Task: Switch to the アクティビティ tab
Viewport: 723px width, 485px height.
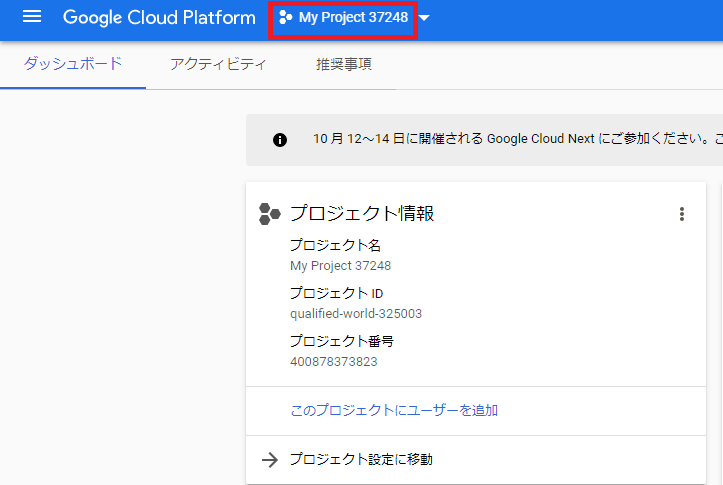Action: [x=218, y=64]
